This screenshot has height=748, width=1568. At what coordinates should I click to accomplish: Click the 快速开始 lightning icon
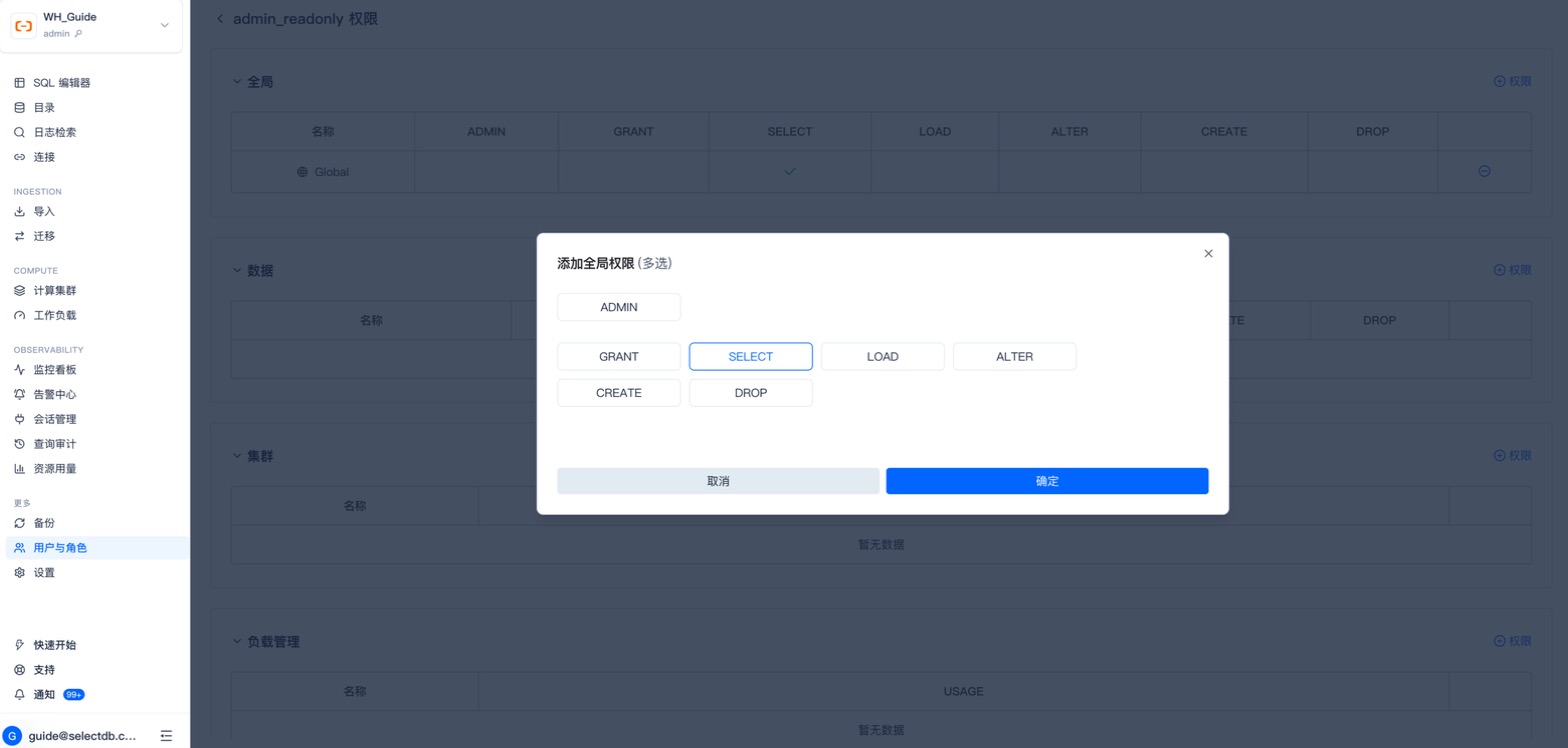pos(19,645)
